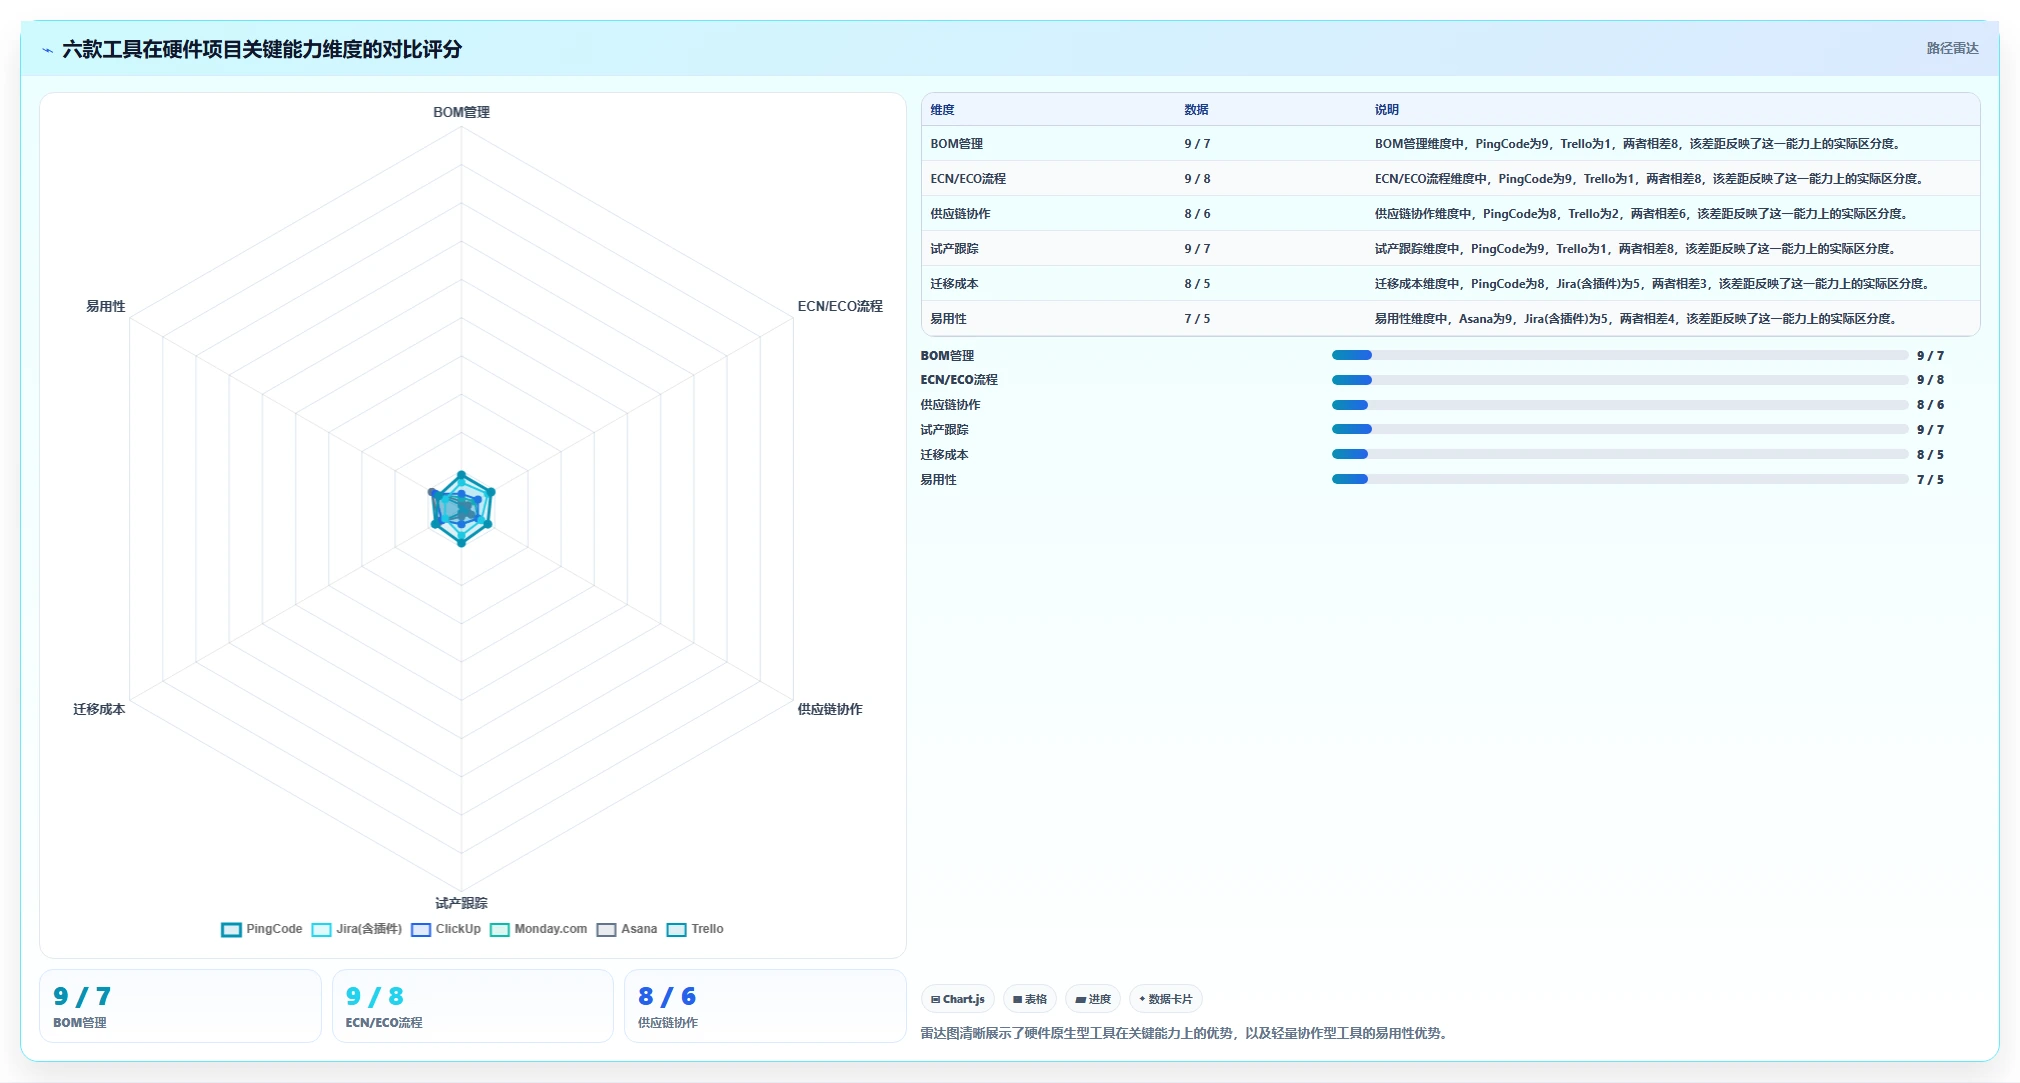Click the 7 / 5 value beside 易用性 bar
The width and height of the screenshot is (2020, 1083).
click(x=1930, y=480)
